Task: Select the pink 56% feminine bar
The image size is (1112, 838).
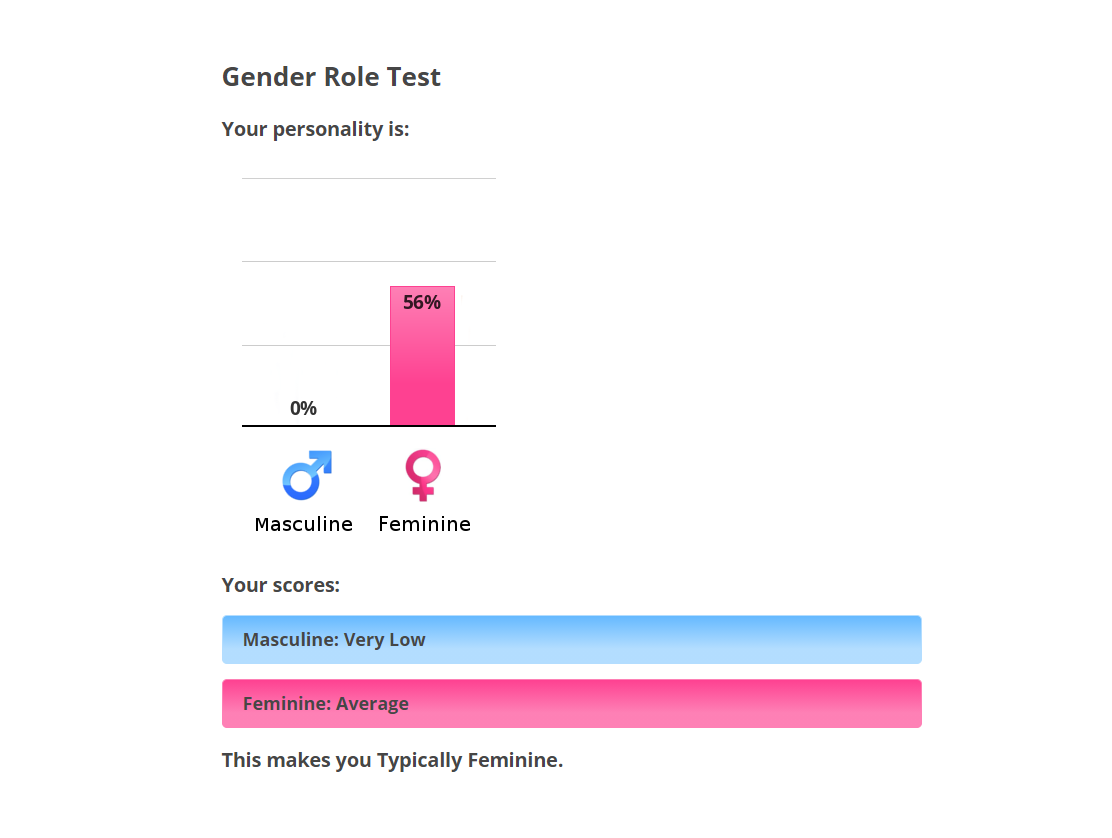Action: (422, 356)
